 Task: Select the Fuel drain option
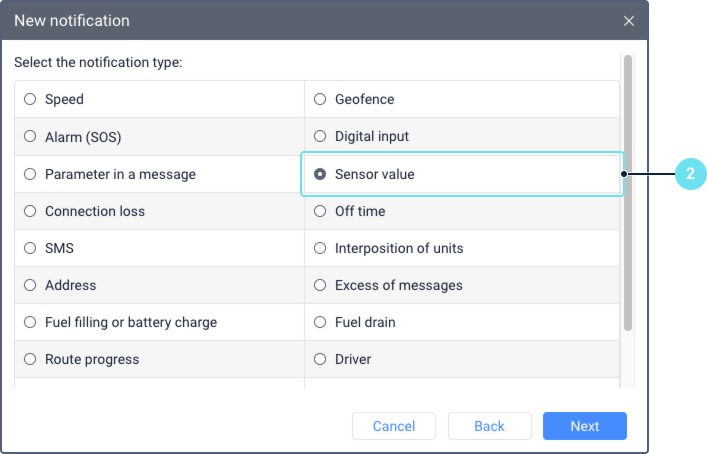[320, 322]
